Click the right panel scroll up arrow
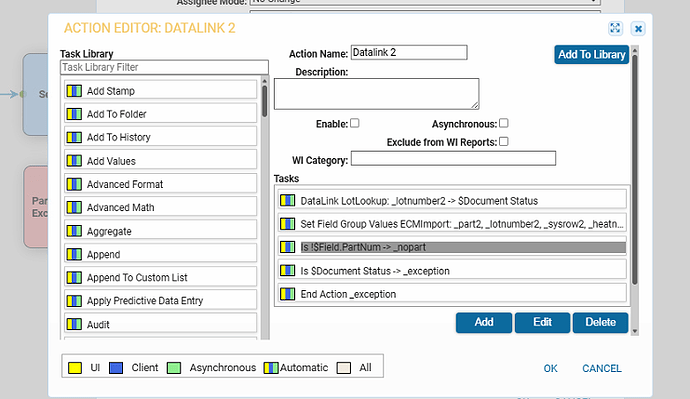690x399 pixels. click(x=635, y=51)
